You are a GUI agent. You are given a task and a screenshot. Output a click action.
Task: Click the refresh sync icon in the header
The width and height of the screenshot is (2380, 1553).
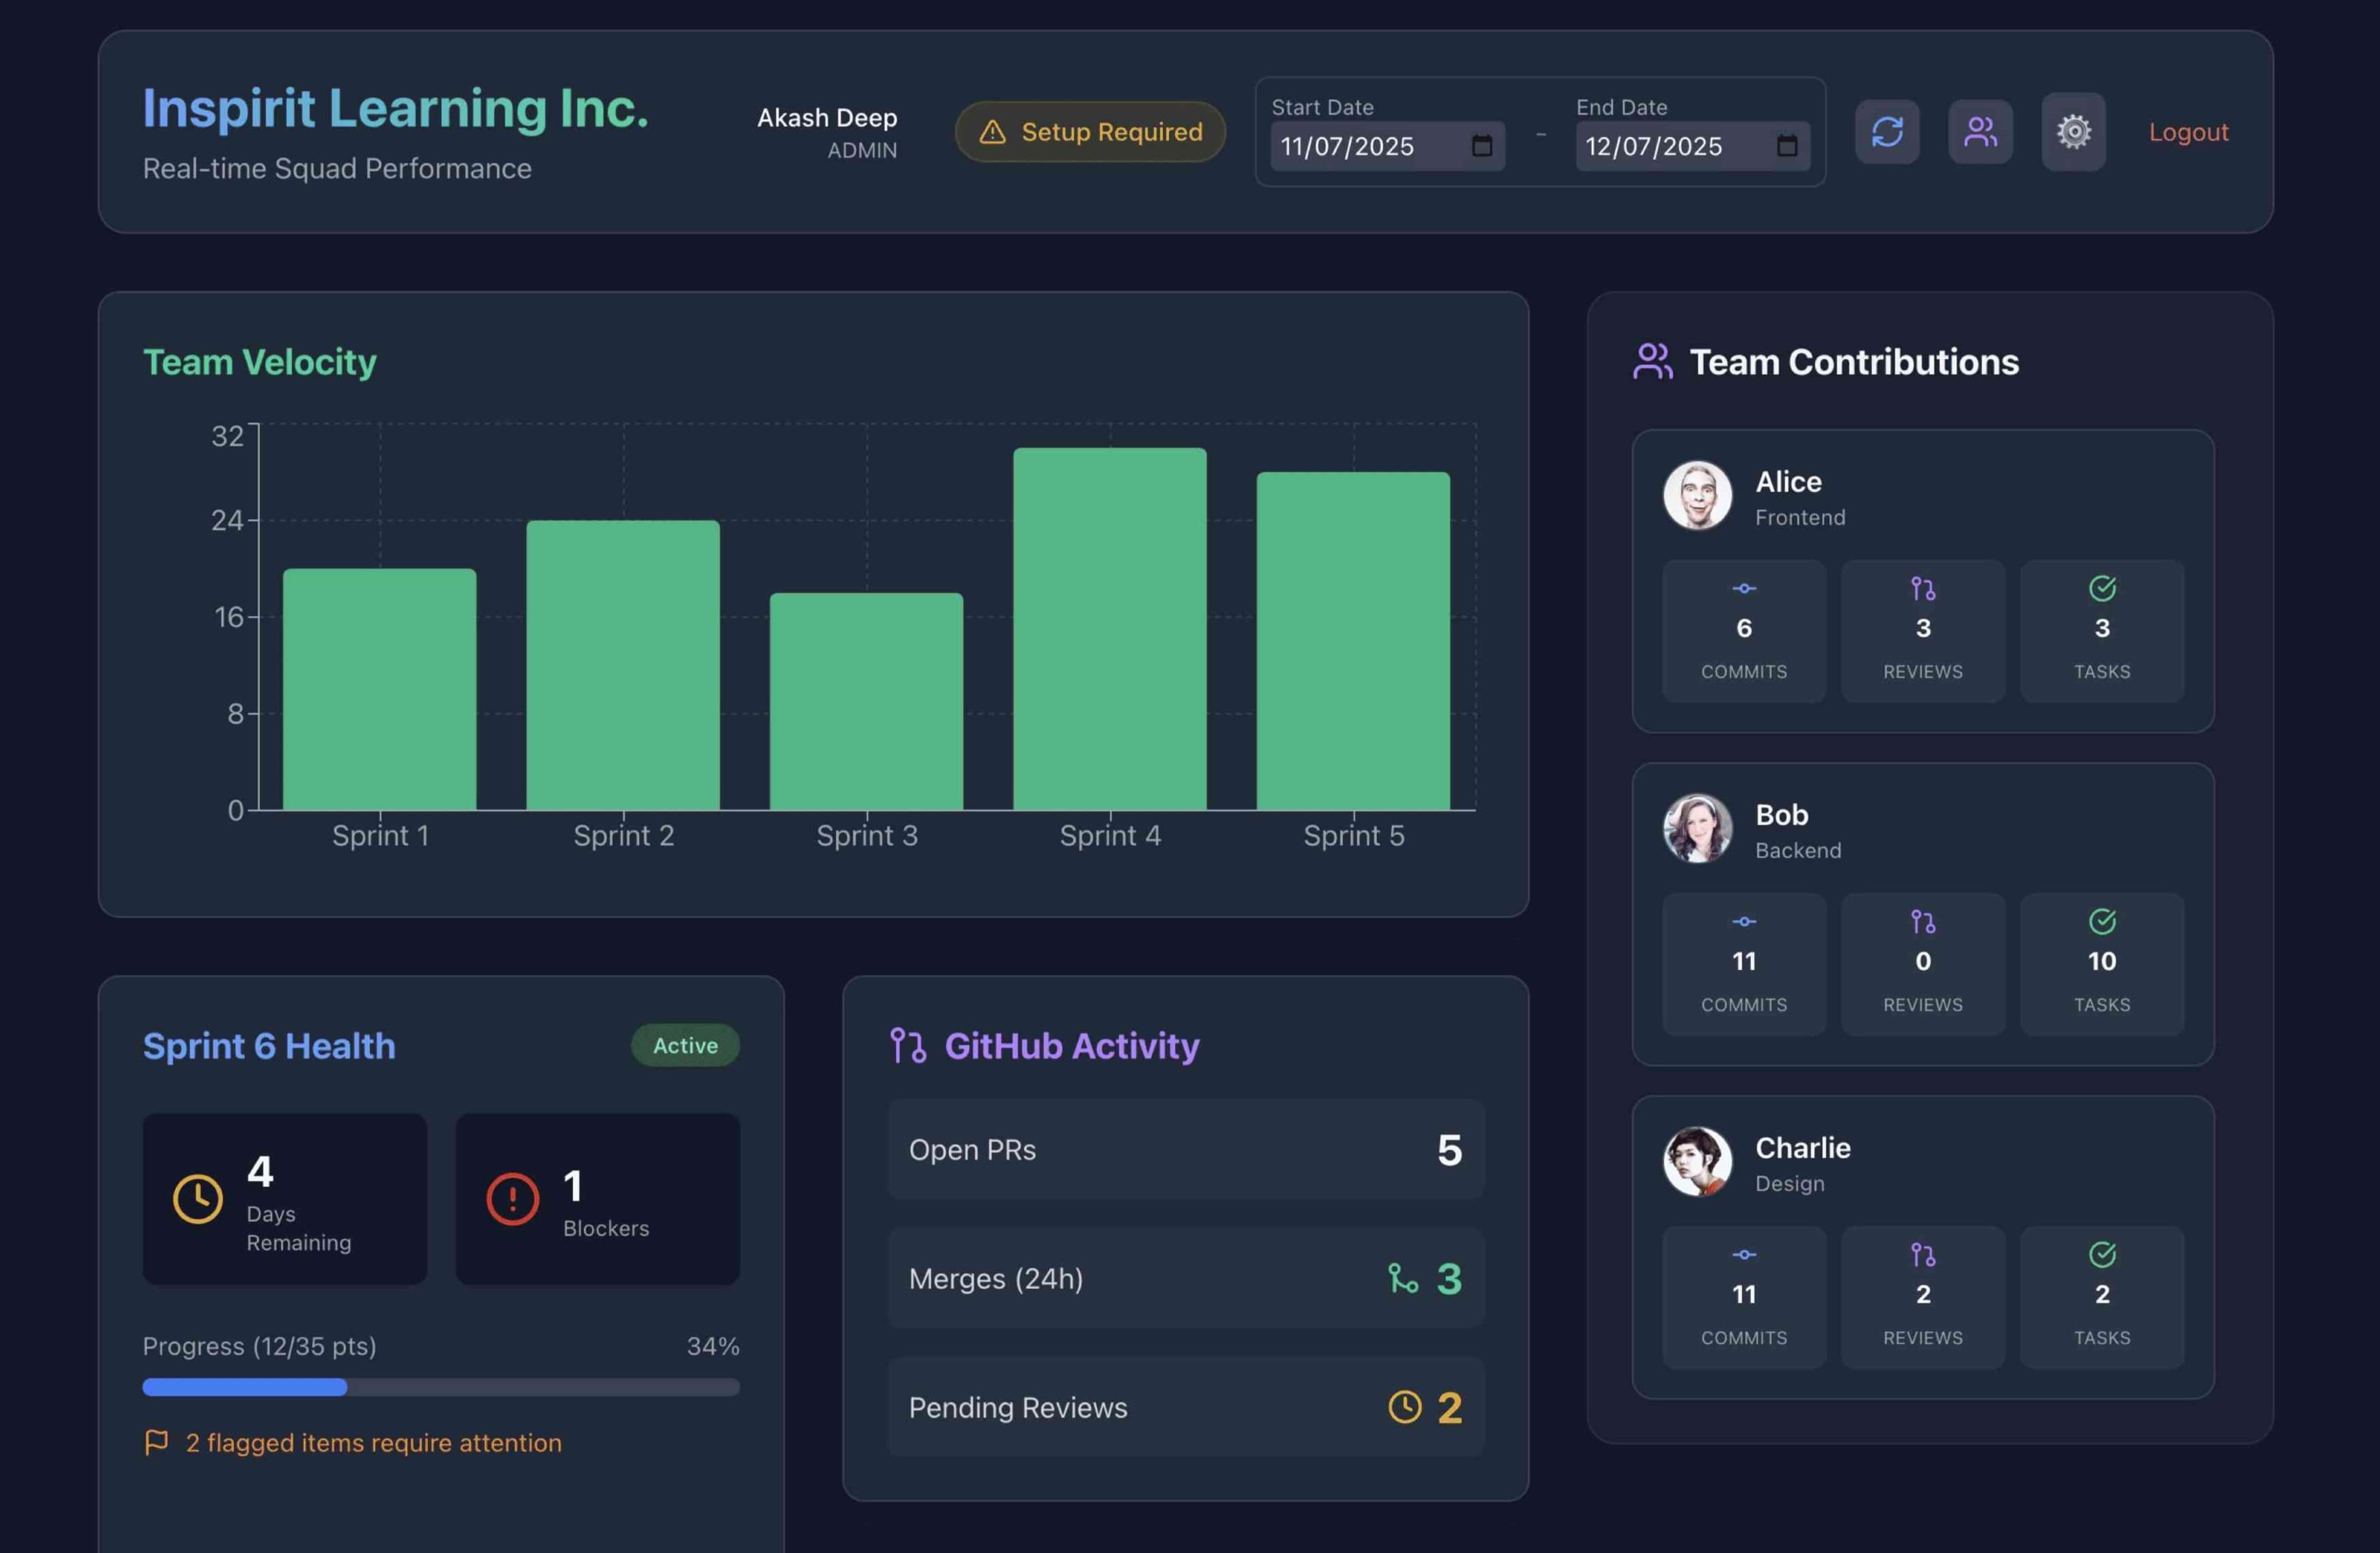click(x=1887, y=131)
